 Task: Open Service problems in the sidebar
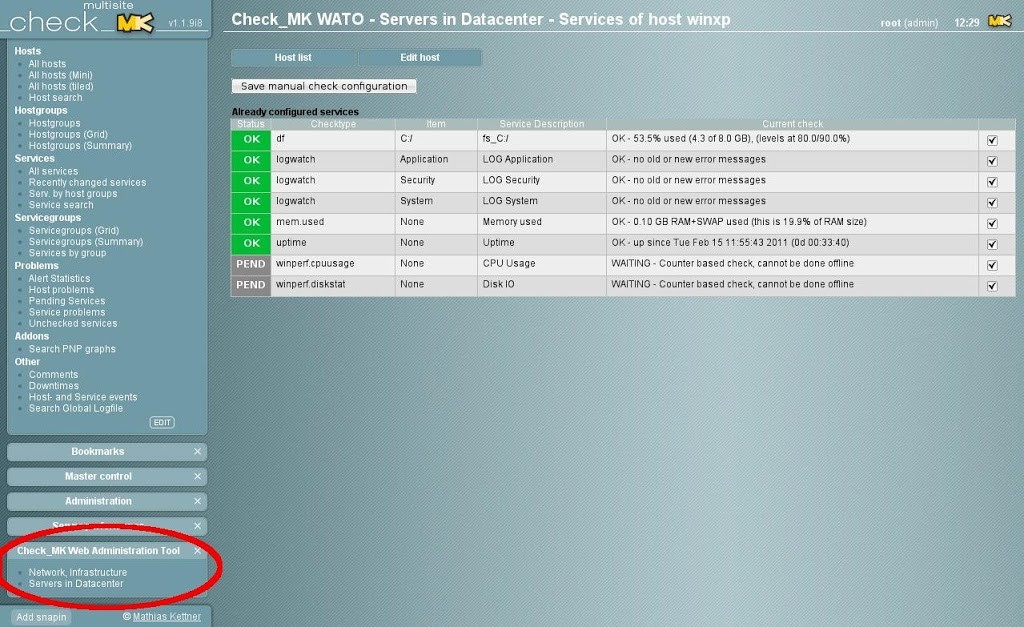click(x=66, y=312)
